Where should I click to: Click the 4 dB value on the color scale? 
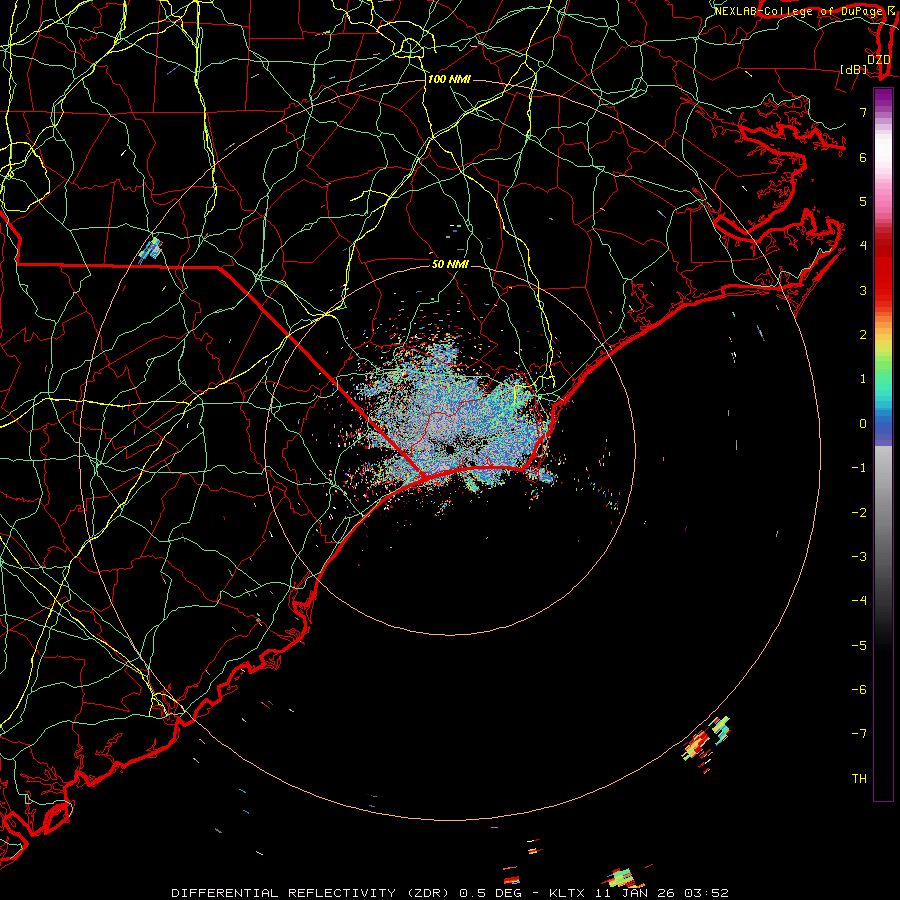[x=863, y=246]
